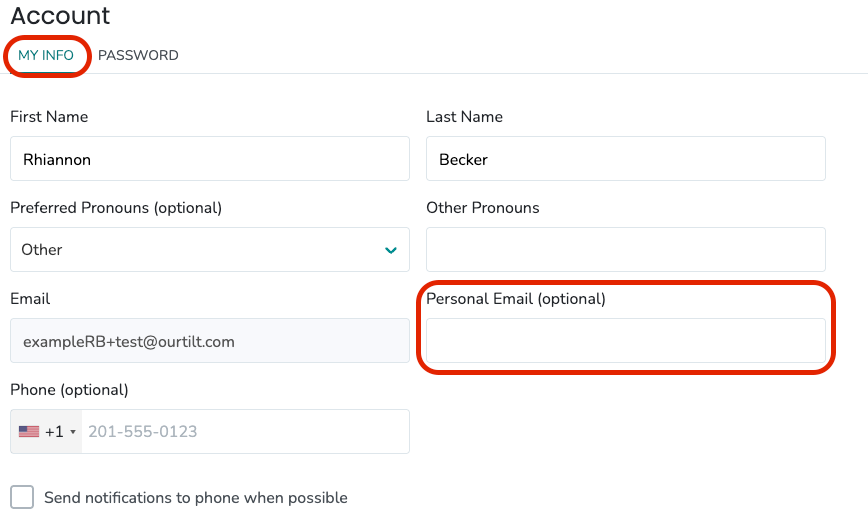Viewport: 868px width, 525px height.
Task: Click the Phone (optional) label
Action: pyautogui.click(x=69, y=390)
